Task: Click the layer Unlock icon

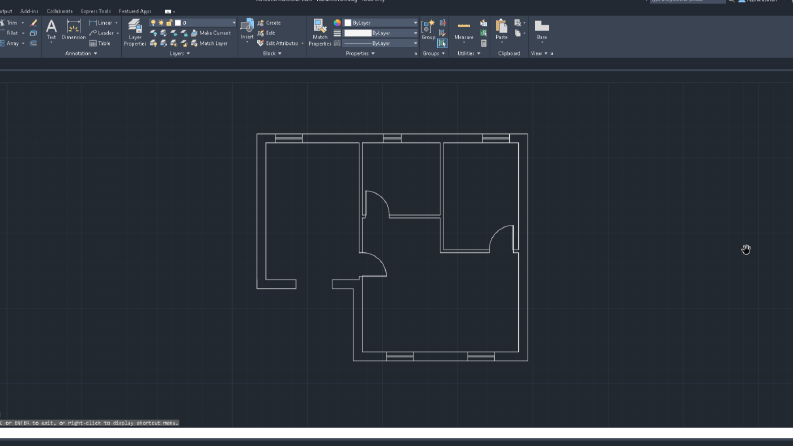Action: pyautogui.click(x=184, y=43)
